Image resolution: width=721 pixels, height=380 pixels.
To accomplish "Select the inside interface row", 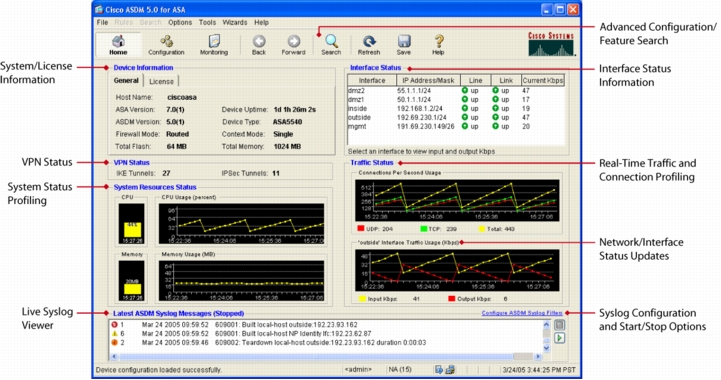I will pyautogui.click(x=455, y=109).
